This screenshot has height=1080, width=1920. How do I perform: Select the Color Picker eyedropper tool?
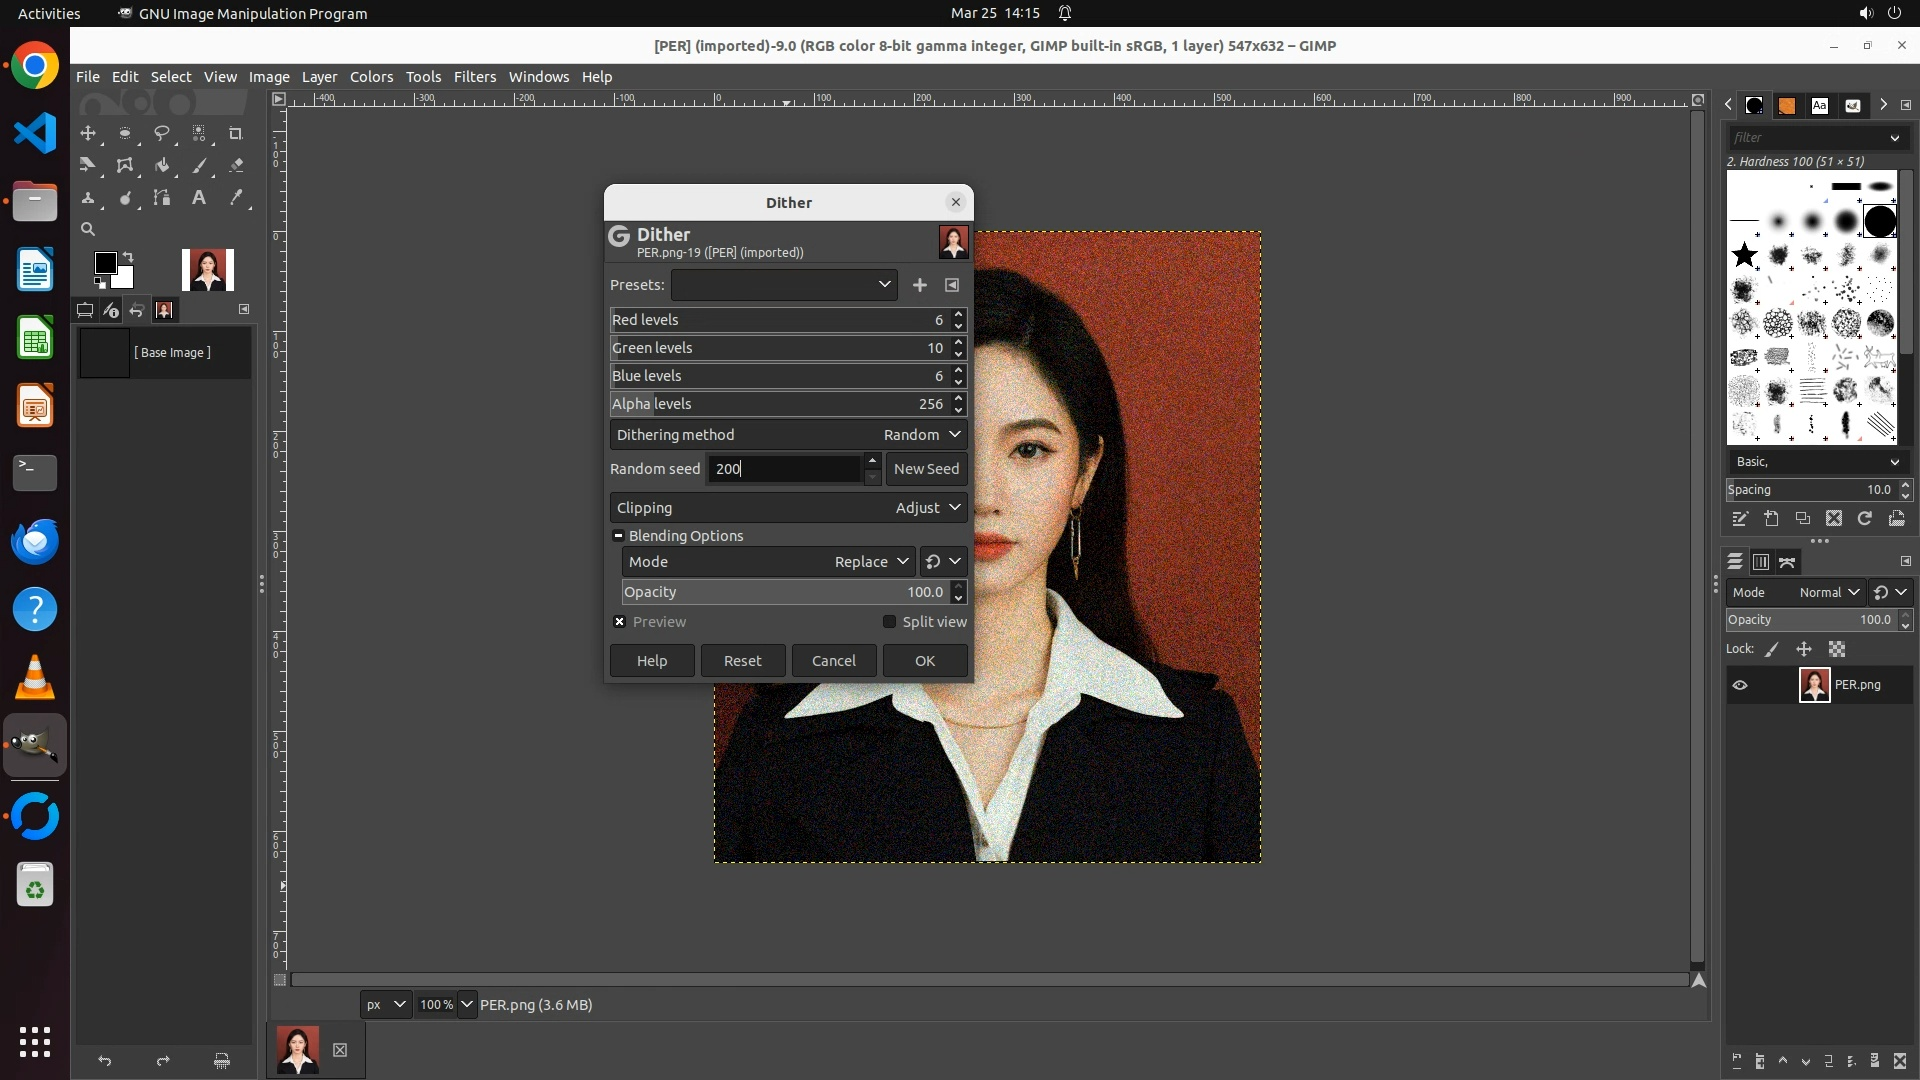coord(236,198)
